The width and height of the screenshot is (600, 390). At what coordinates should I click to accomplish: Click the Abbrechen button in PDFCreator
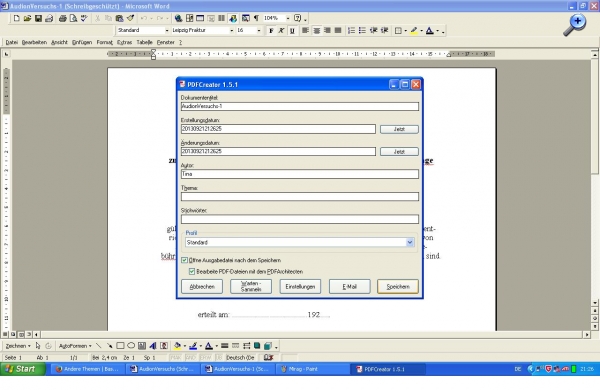point(202,286)
